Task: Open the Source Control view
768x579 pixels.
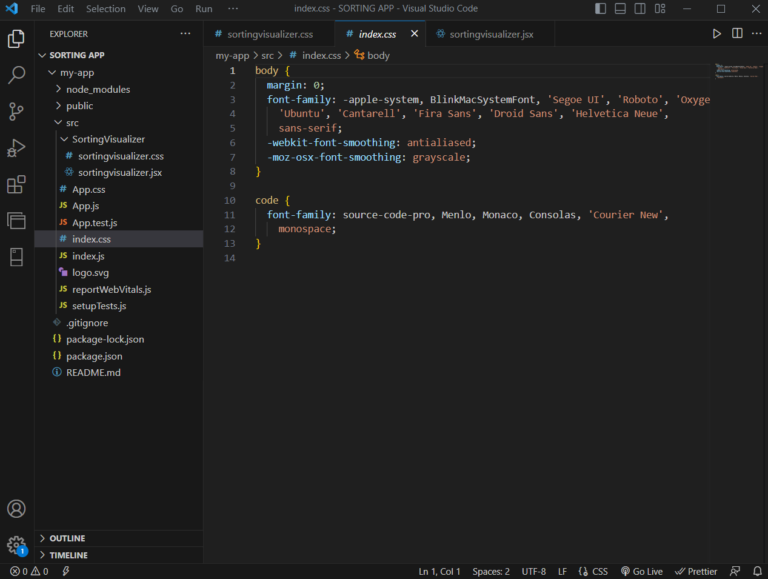Action: 16,111
